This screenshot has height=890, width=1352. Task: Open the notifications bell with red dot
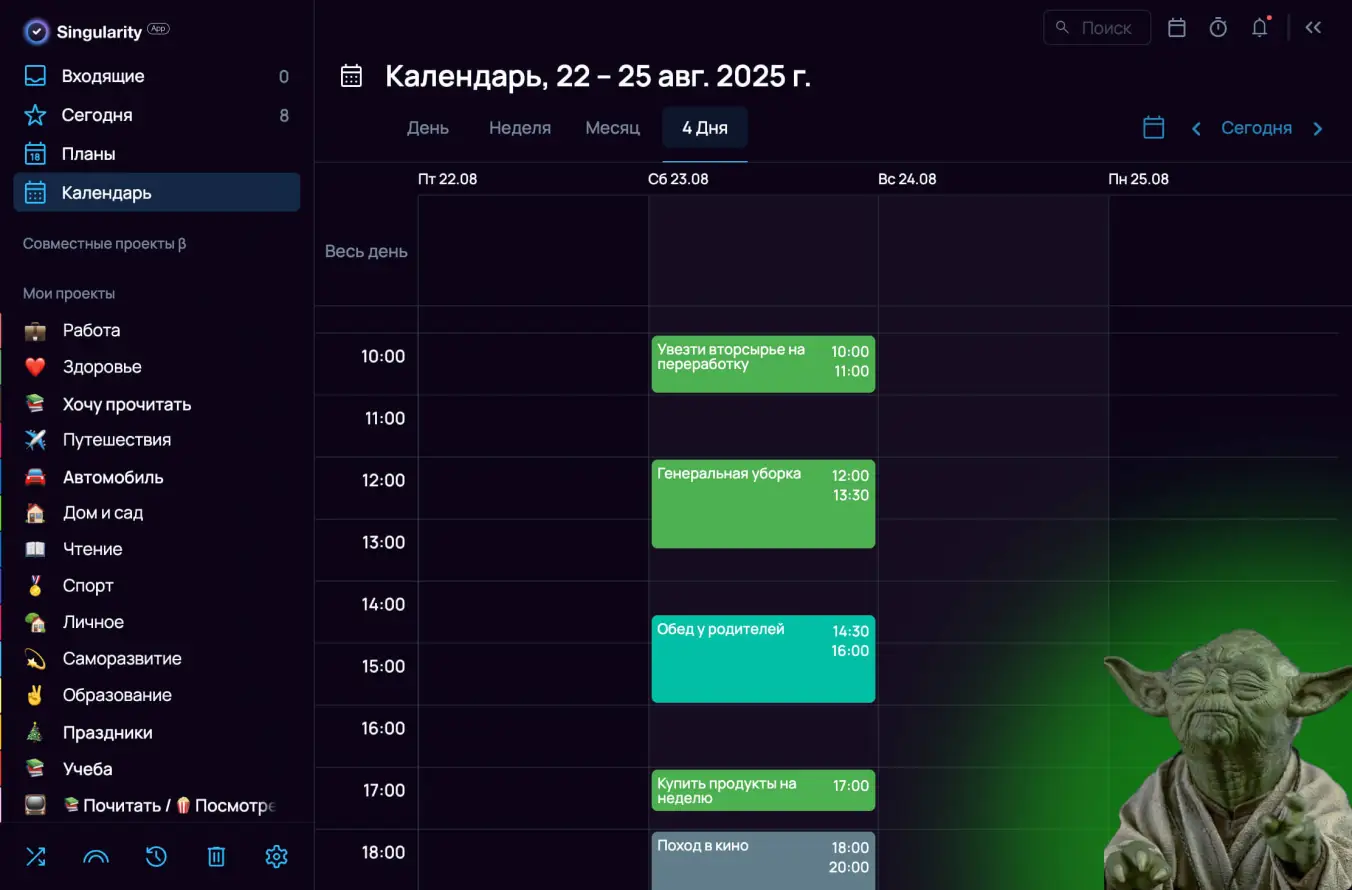coord(1259,28)
